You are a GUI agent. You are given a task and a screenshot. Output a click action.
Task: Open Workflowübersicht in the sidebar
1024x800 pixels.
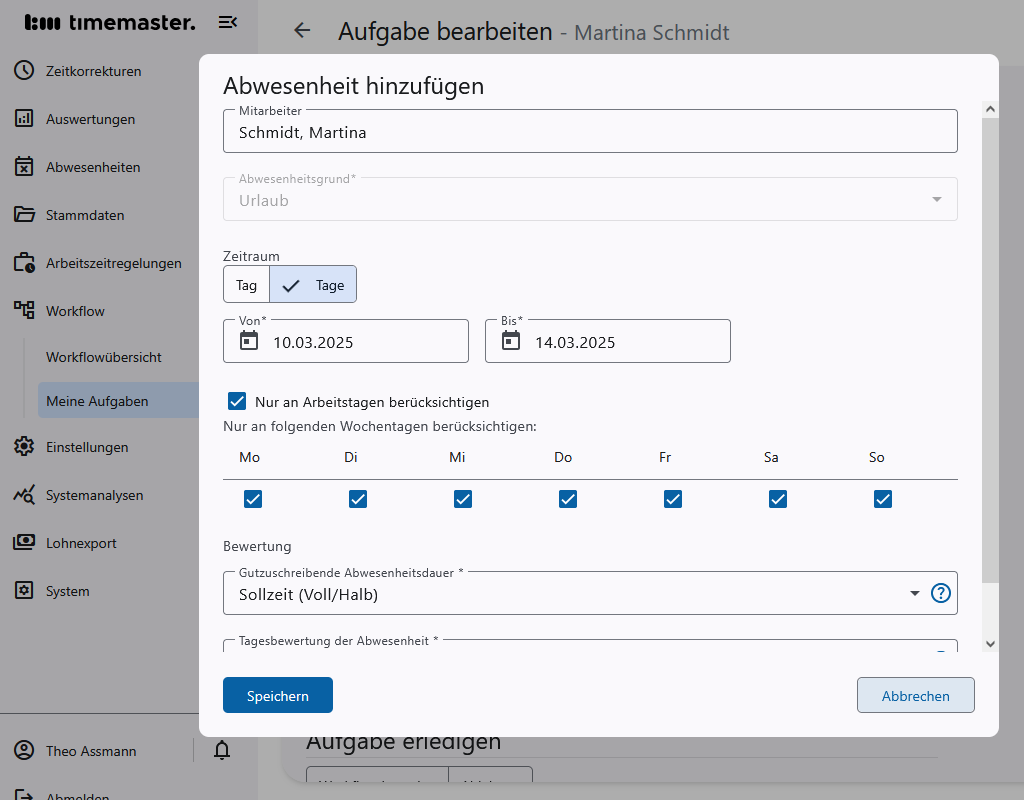(x=104, y=357)
